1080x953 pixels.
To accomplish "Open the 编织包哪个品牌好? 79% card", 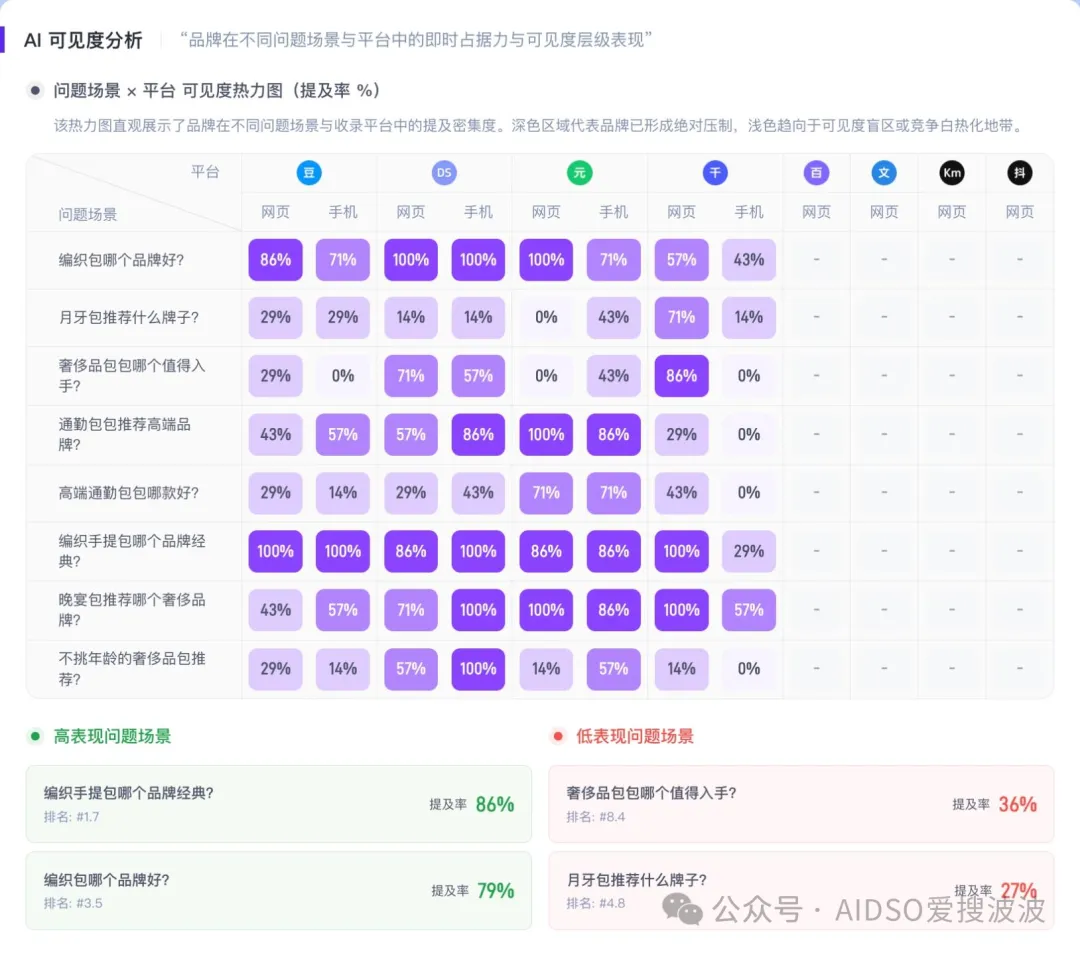I will (279, 890).
